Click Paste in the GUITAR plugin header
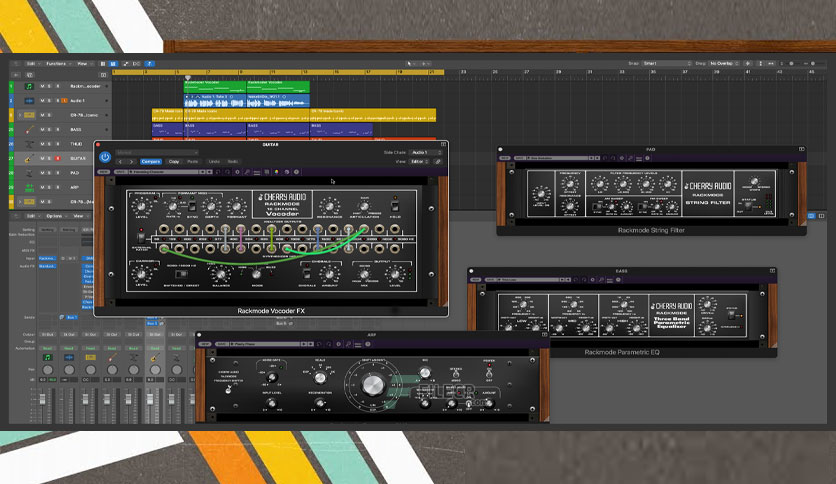 coord(192,162)
